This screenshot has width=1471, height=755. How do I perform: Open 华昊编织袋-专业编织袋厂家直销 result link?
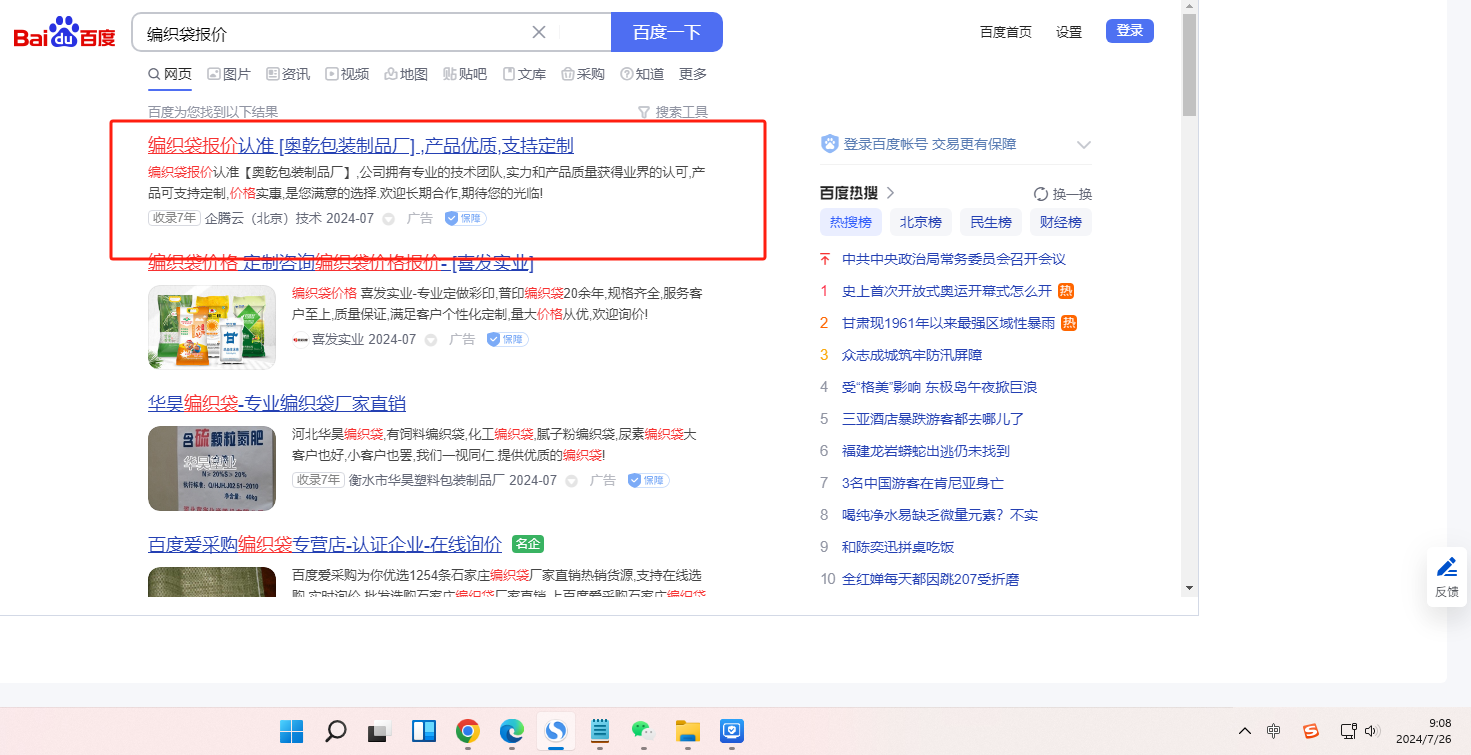(277, 403)
